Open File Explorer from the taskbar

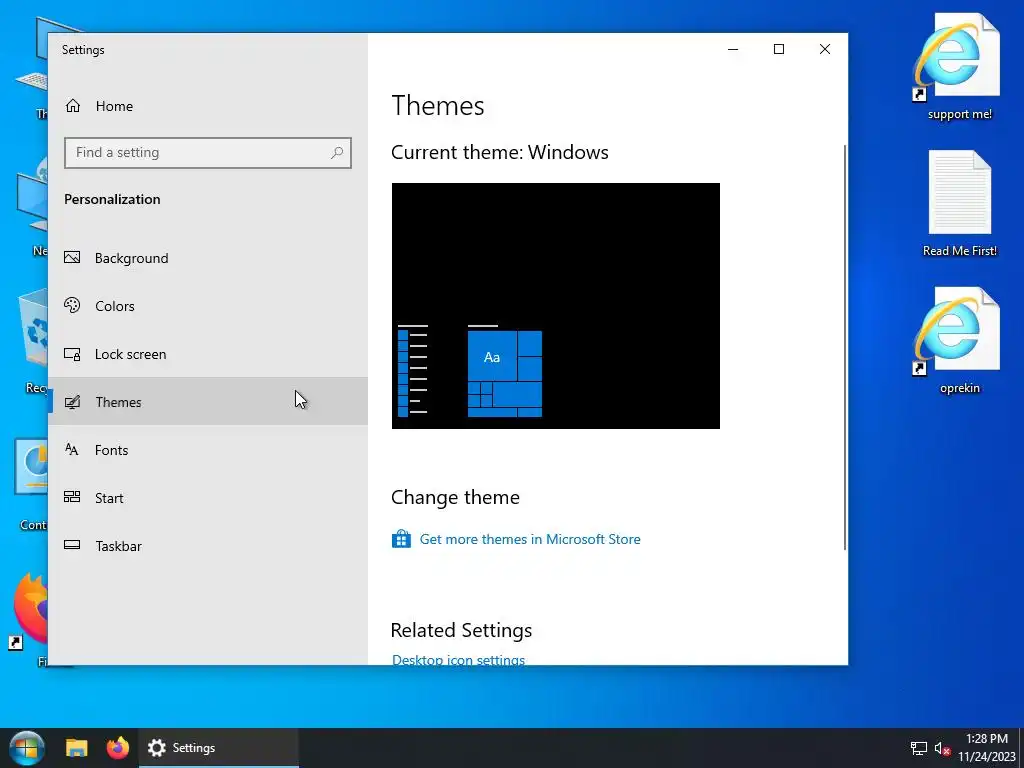(x=76, y=748)
